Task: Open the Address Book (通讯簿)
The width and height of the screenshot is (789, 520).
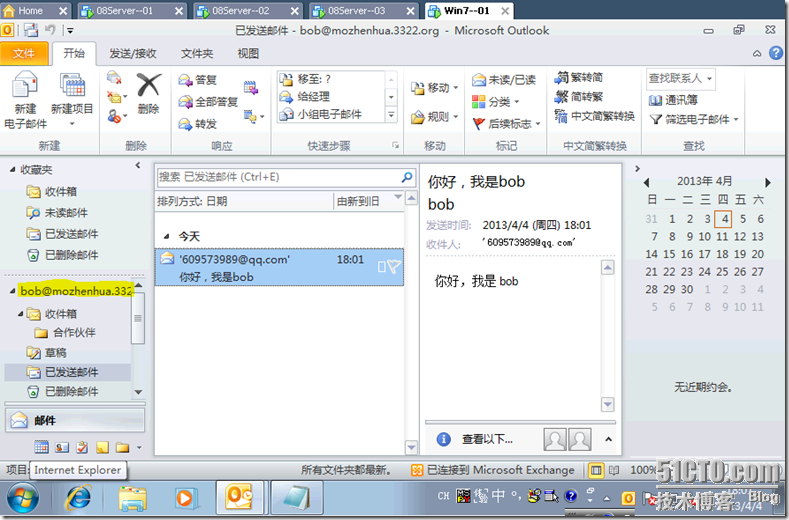Action: [x=673, y=100]
